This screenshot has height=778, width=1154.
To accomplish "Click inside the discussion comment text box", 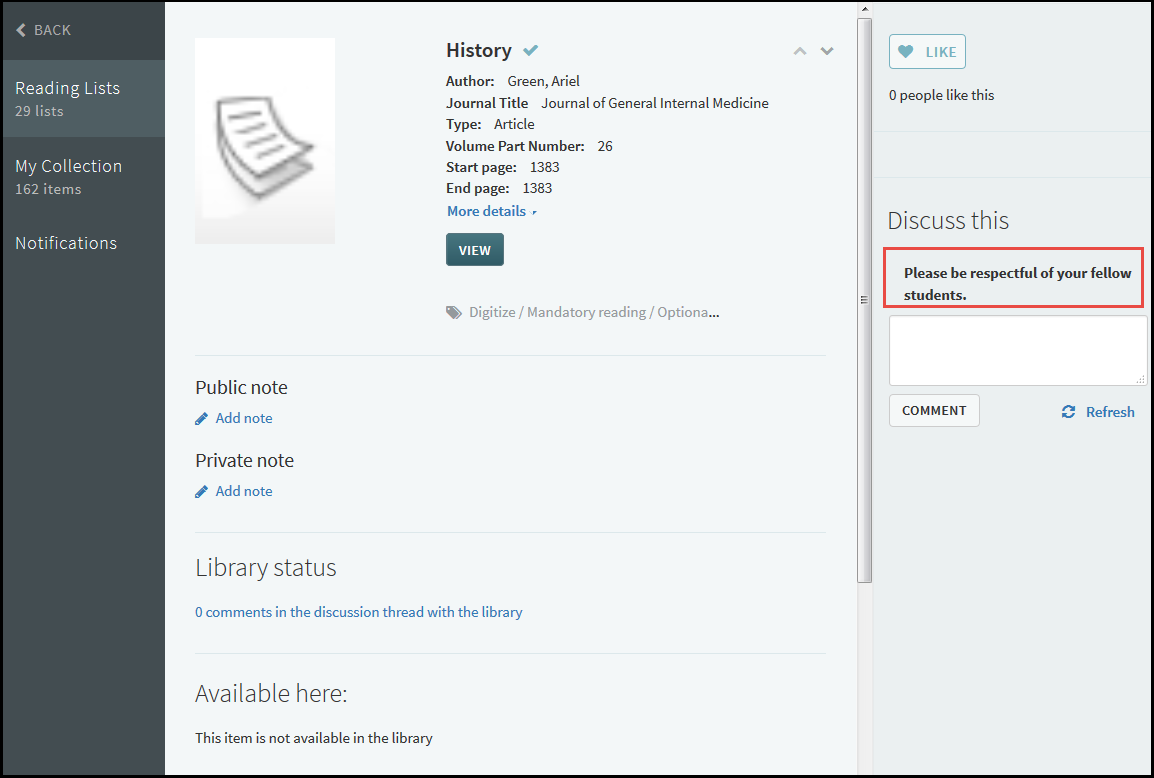I will tap(1017, 350).
